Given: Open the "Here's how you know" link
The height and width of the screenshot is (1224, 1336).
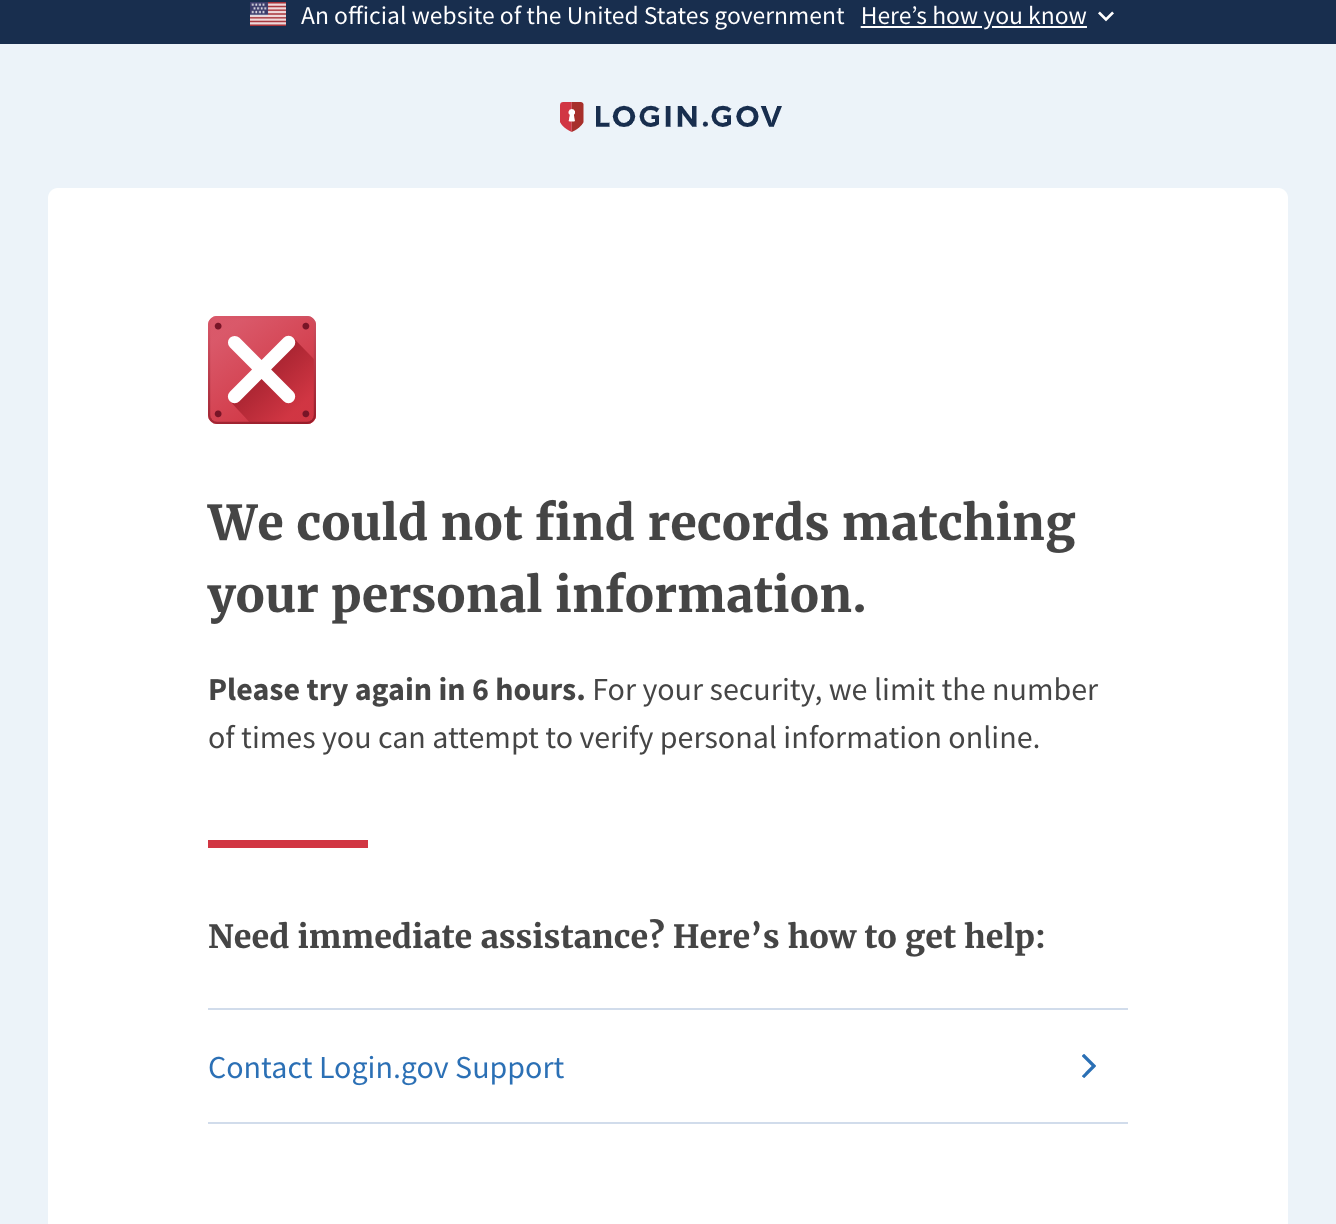Looking at the screenshot, I should [973, 16].
